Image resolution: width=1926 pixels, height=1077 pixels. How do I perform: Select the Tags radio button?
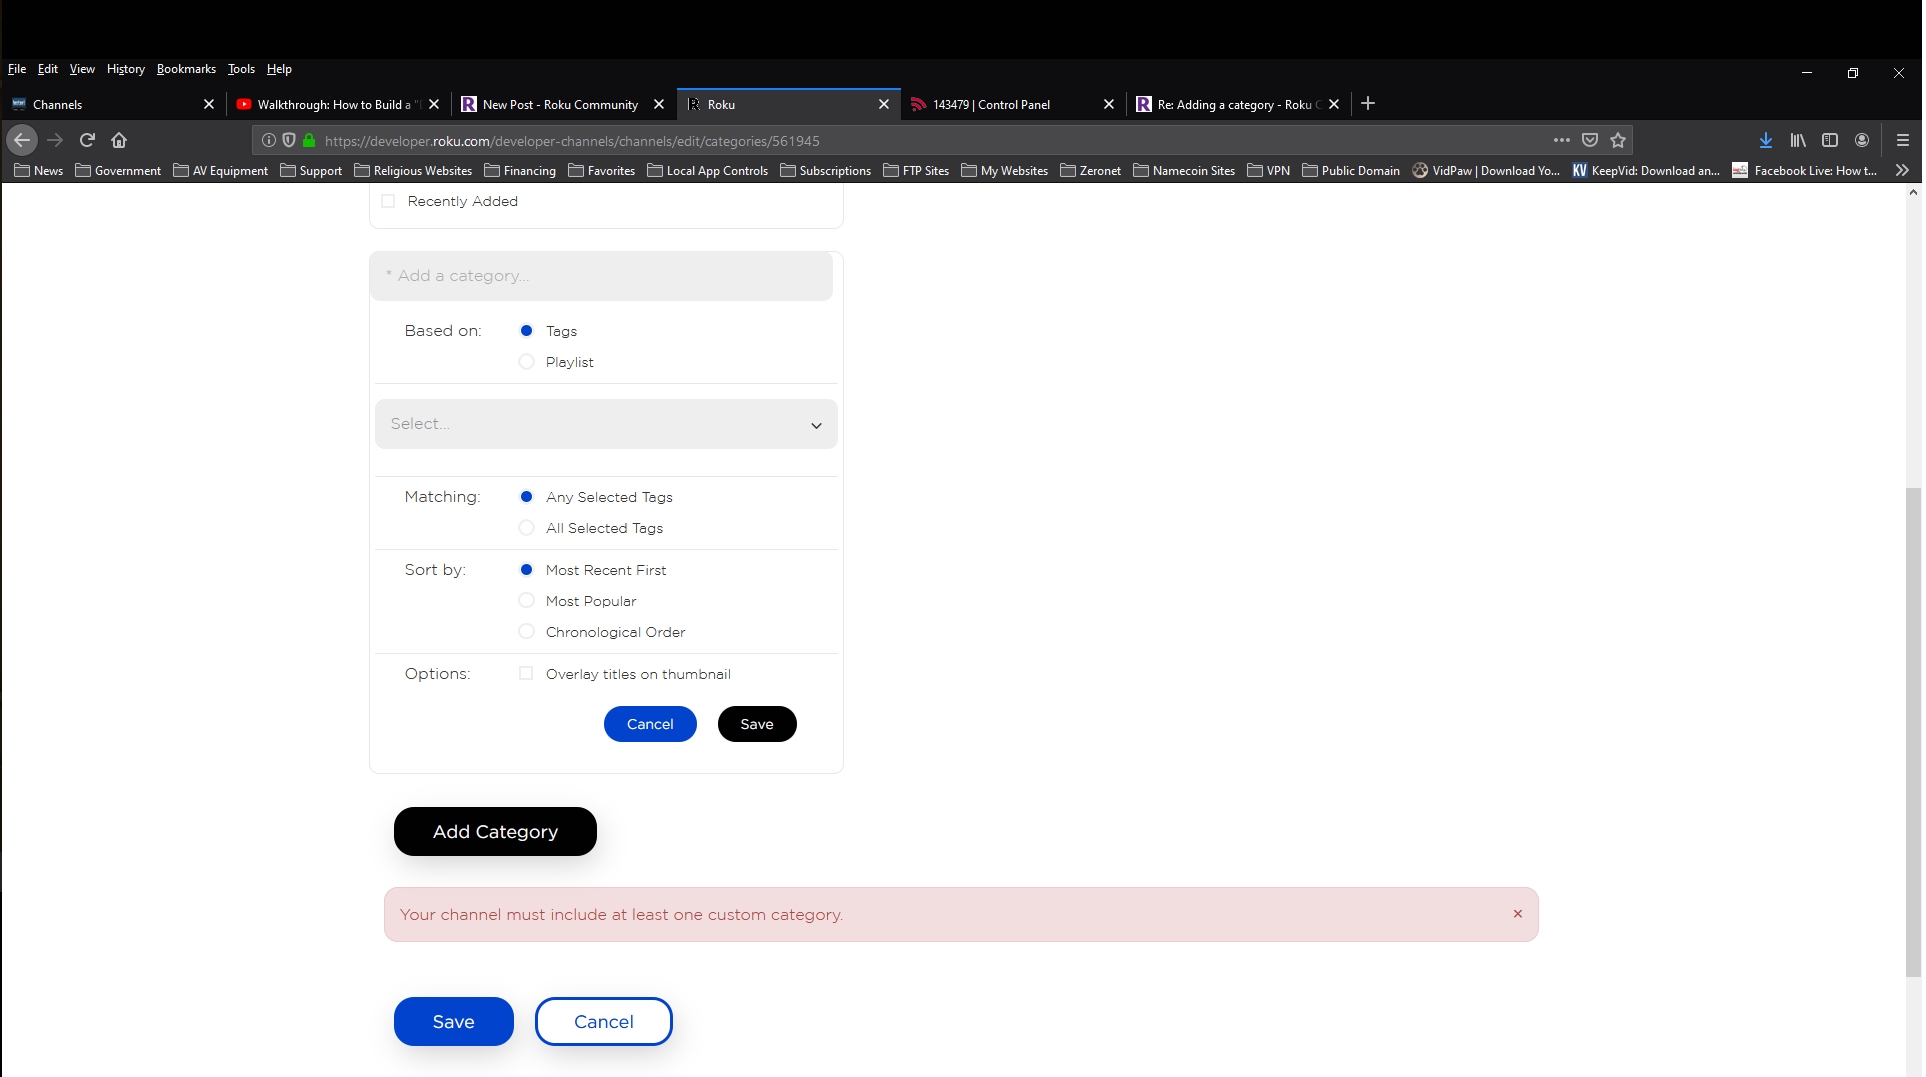click(526, 330)
